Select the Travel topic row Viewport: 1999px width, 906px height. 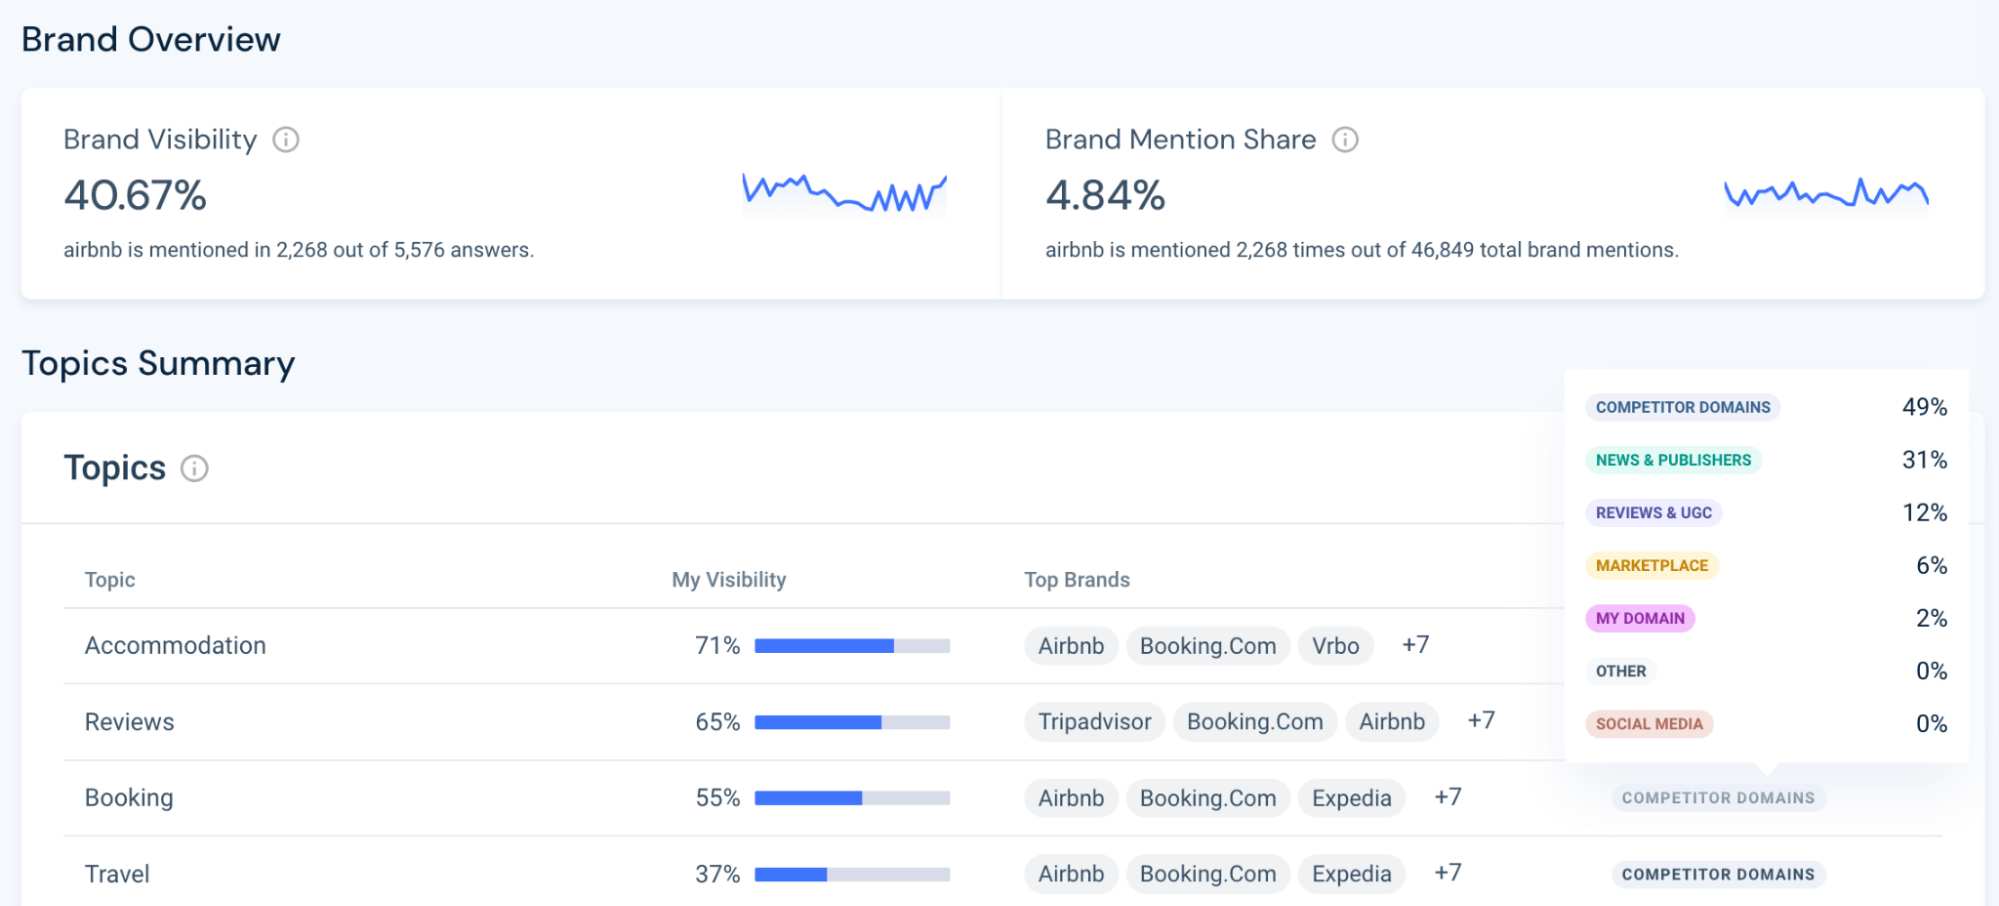click(x=117, y=872)
